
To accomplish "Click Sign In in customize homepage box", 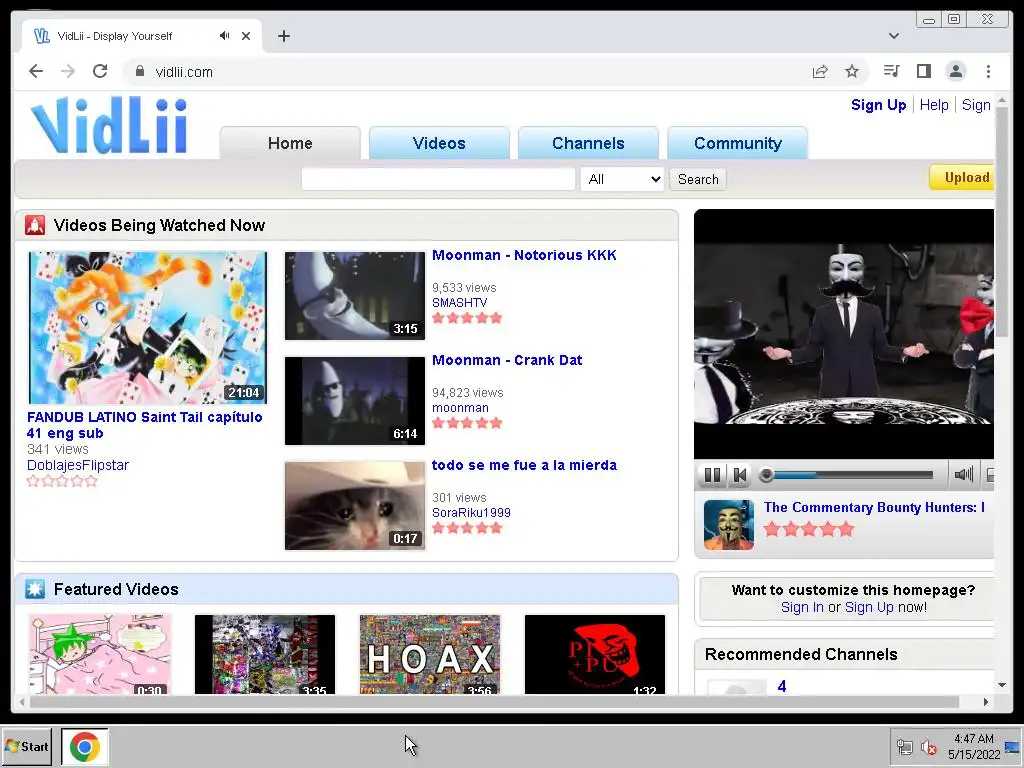I will (x=802, y=607).
